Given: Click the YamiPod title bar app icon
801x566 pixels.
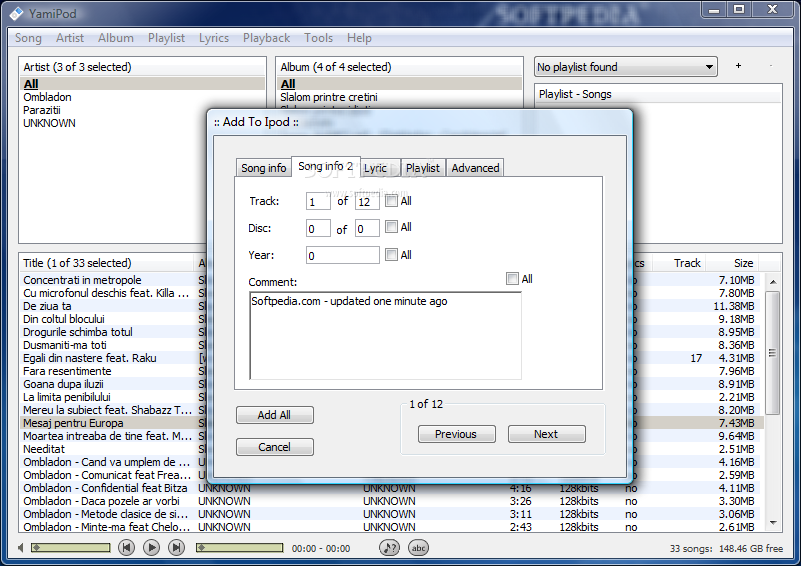Looking at the screenshot, I should (17, 13).
